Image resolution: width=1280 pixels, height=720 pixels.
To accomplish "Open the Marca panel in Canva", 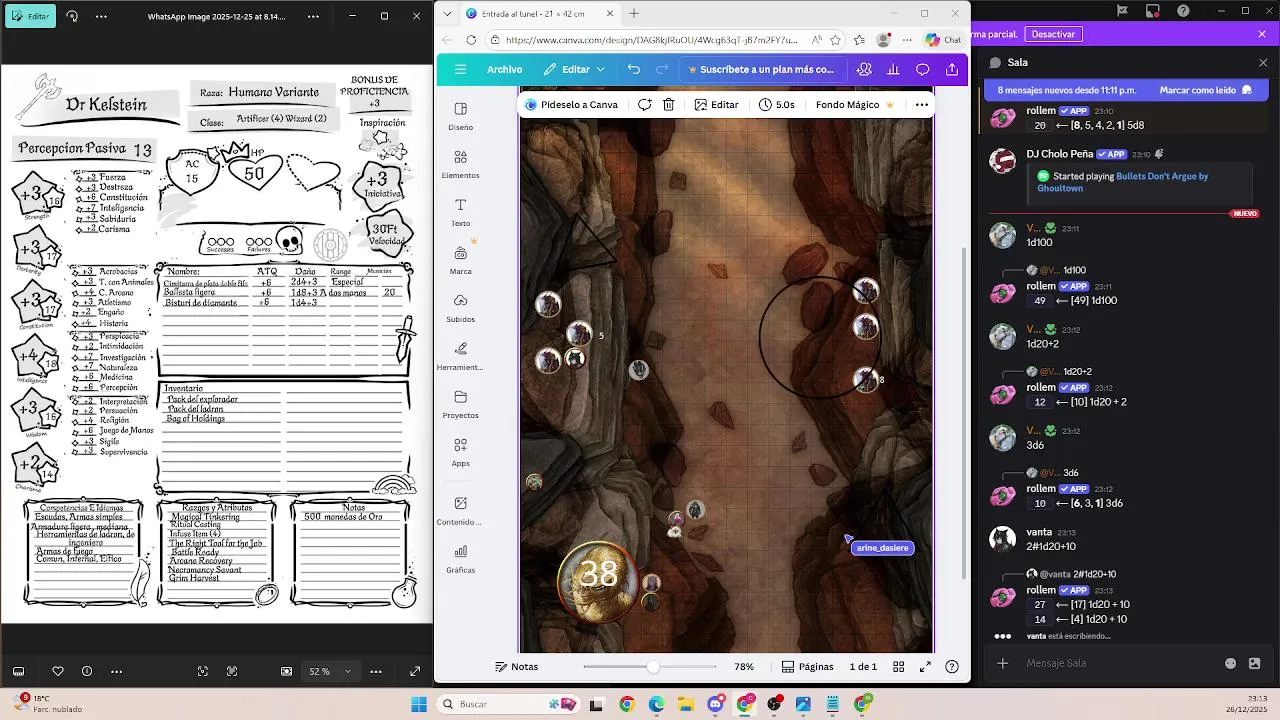I will pos(460,260).
